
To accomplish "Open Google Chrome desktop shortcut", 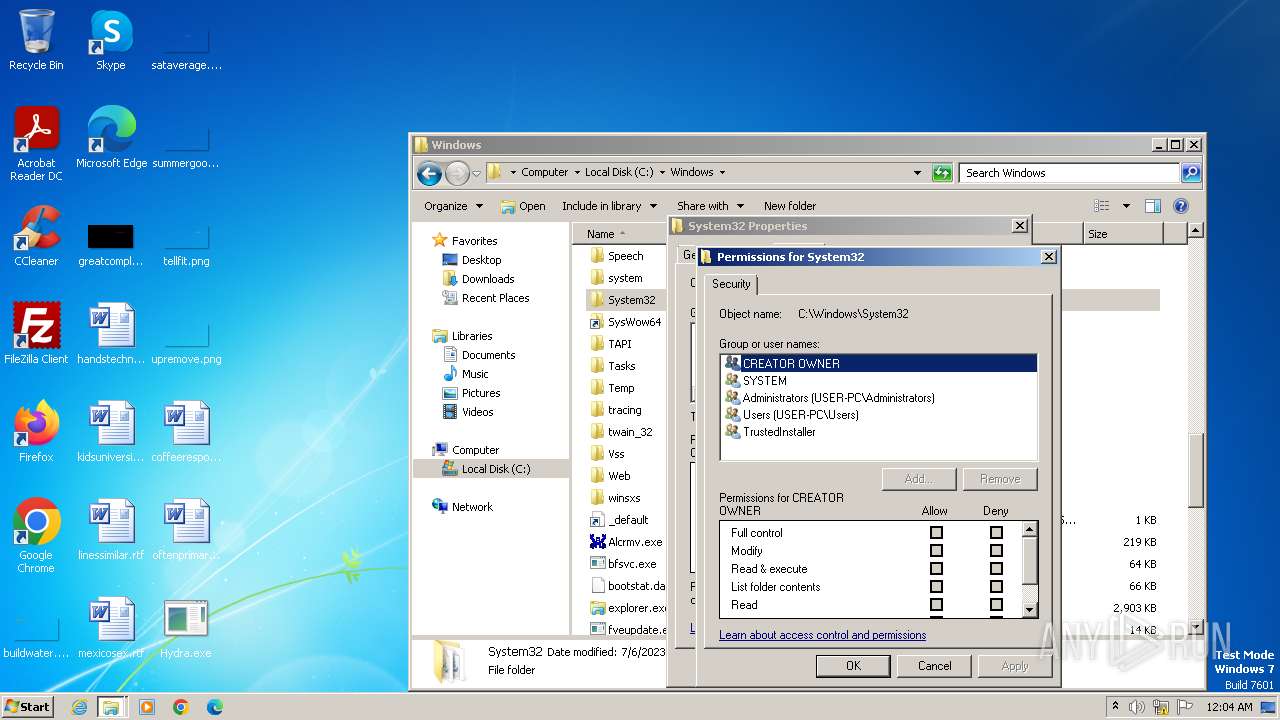I will tap(36, 536).
